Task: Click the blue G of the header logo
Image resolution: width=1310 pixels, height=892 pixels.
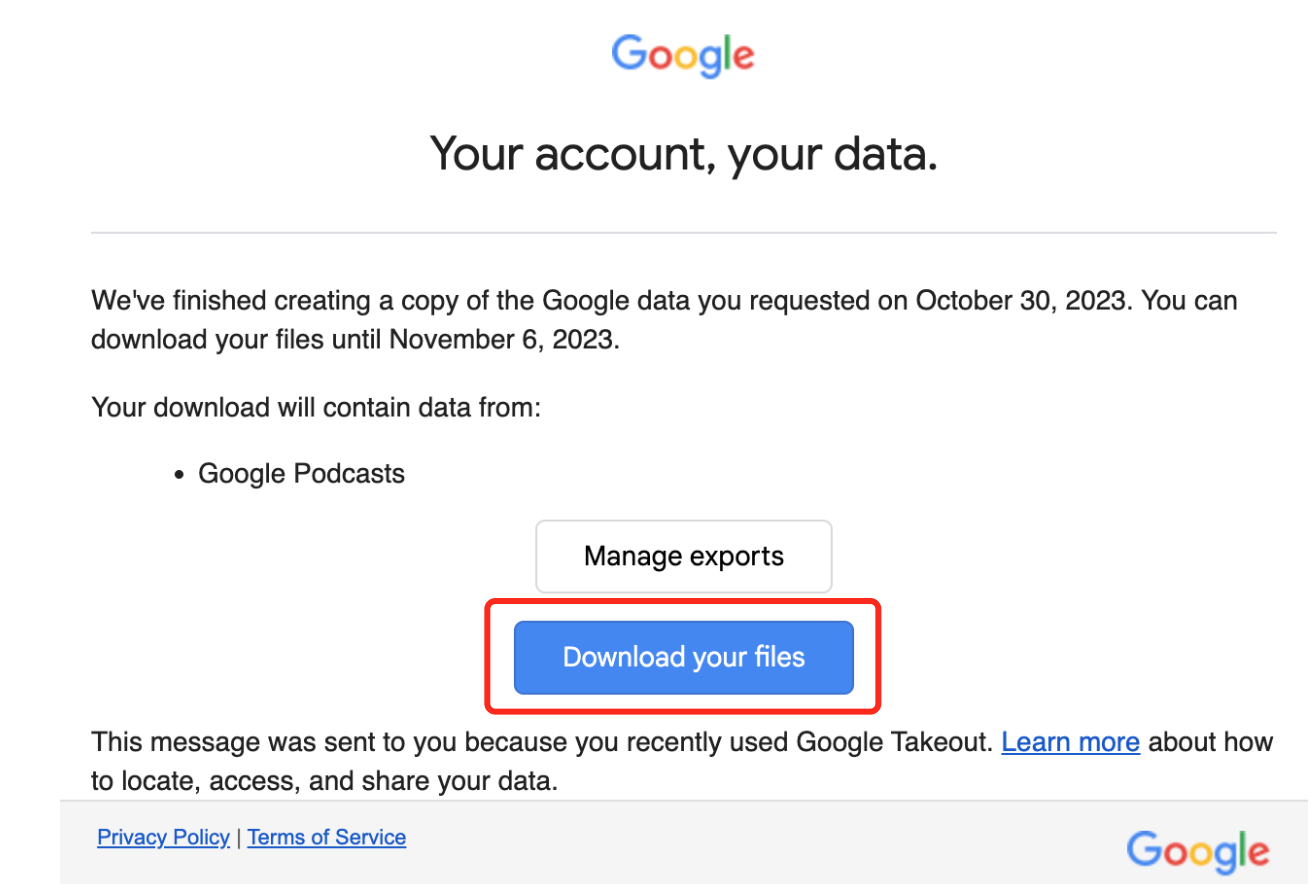Action: (x=630, y=53)
